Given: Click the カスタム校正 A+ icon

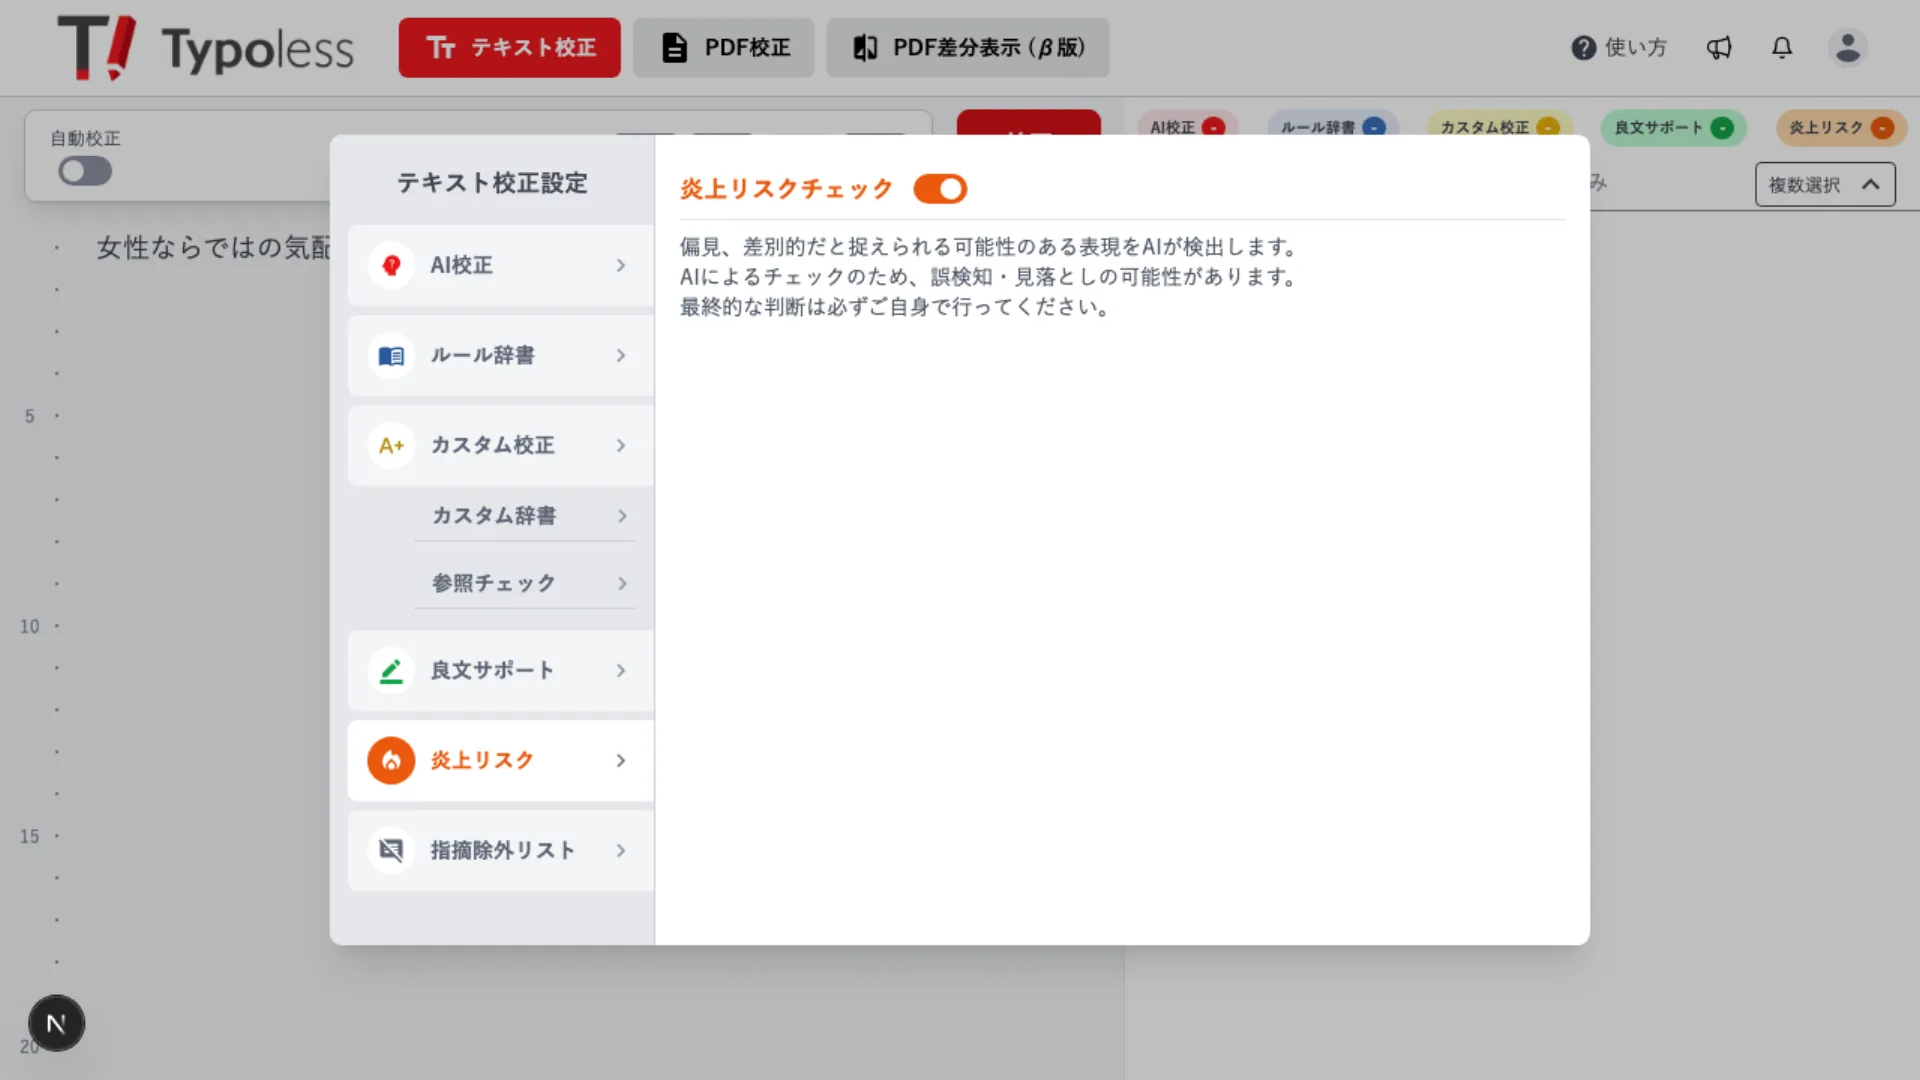Looking at the screenshot, I should pyautogui.click(x=391, y=445).
